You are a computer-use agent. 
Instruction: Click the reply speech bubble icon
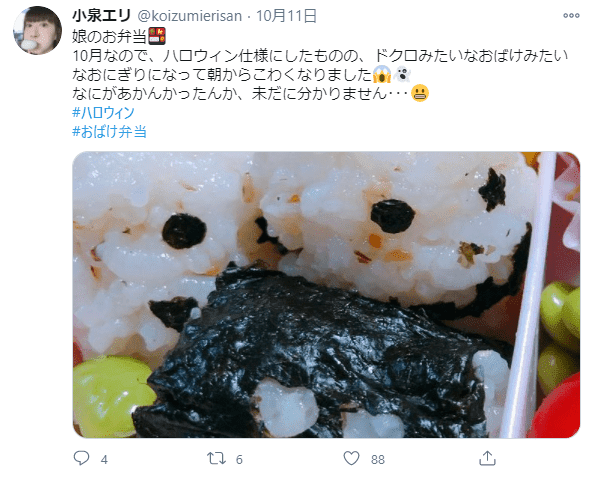[x=81, y=458]
